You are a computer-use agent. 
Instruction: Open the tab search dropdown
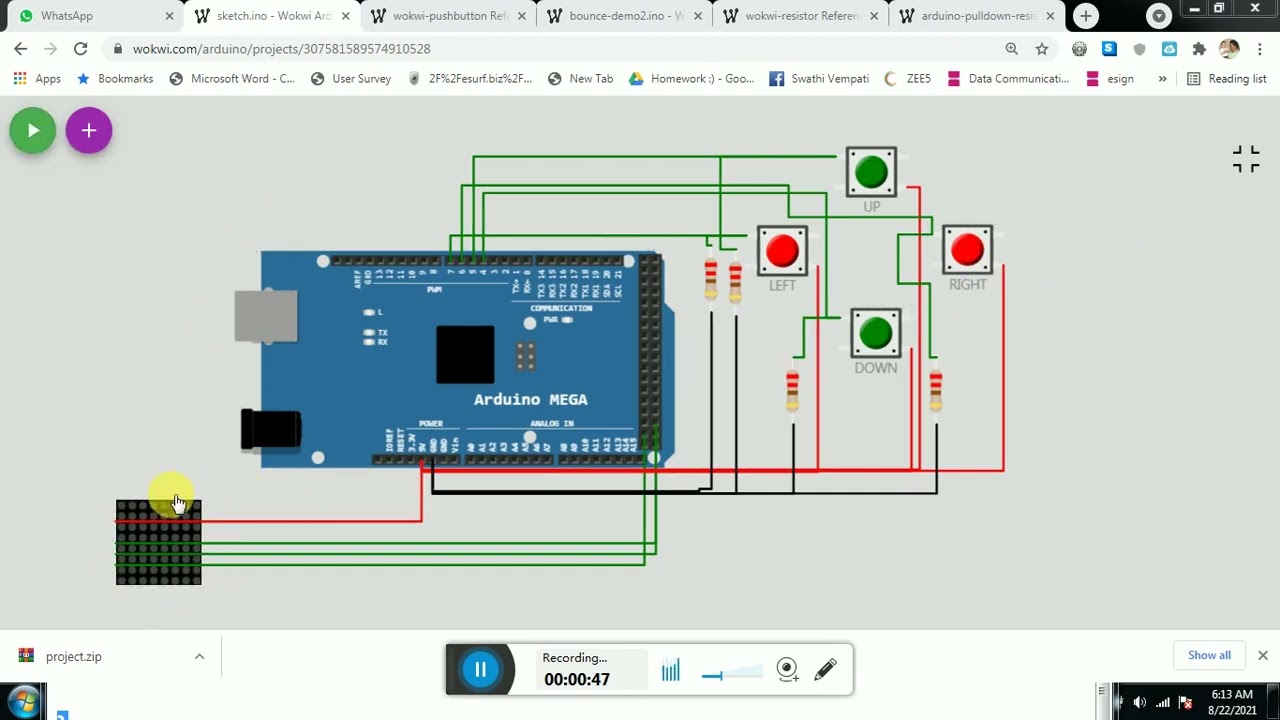(x=1159, y=16)
